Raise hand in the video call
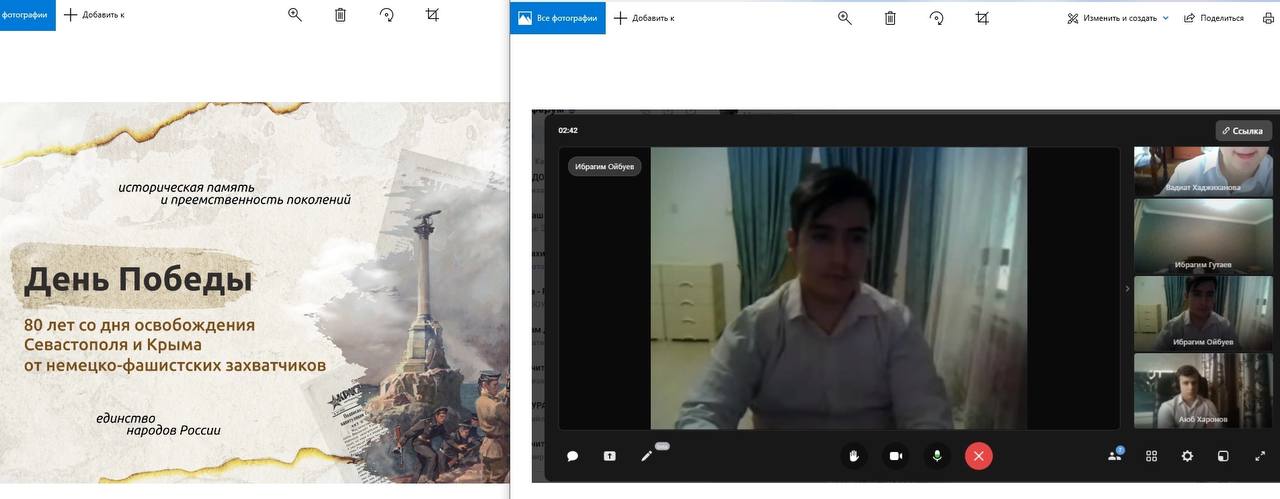 (x=854, y=456)
